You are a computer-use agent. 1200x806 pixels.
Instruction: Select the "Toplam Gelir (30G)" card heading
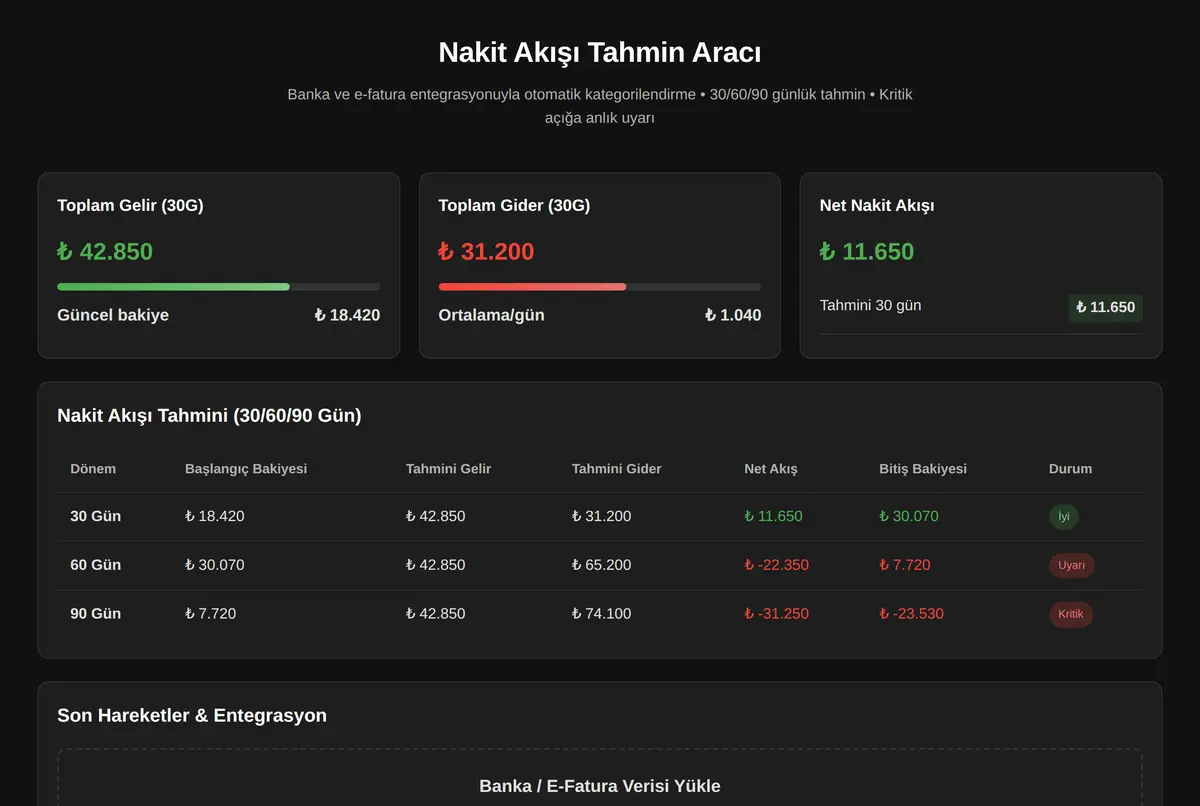(130, 206)
